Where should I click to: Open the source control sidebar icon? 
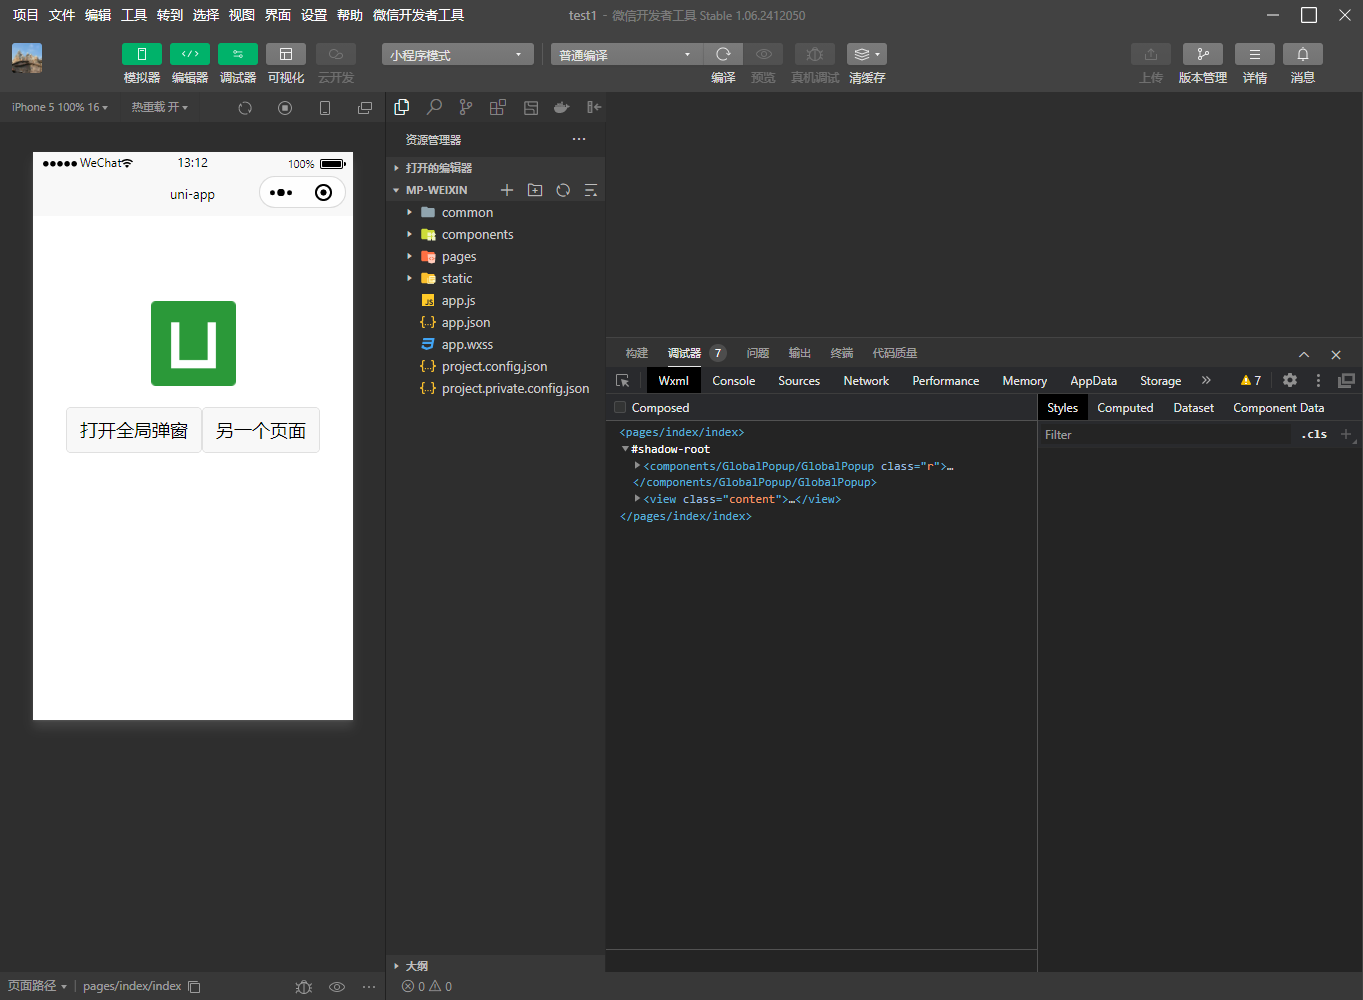(466, 107)
